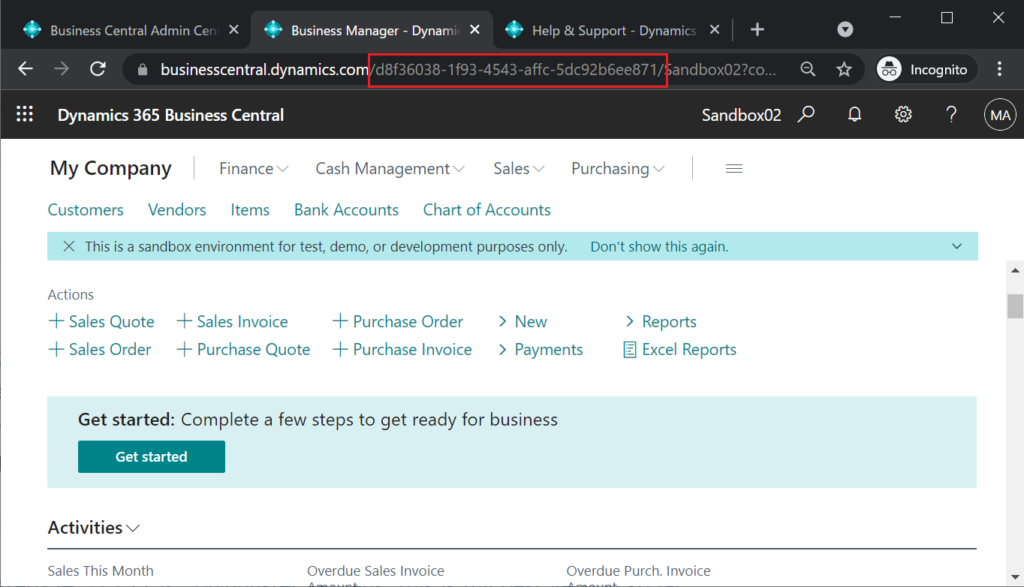Open the app launcher waffle icon
This screenshot has width=1024, height=587.
[x=25, y=114]
